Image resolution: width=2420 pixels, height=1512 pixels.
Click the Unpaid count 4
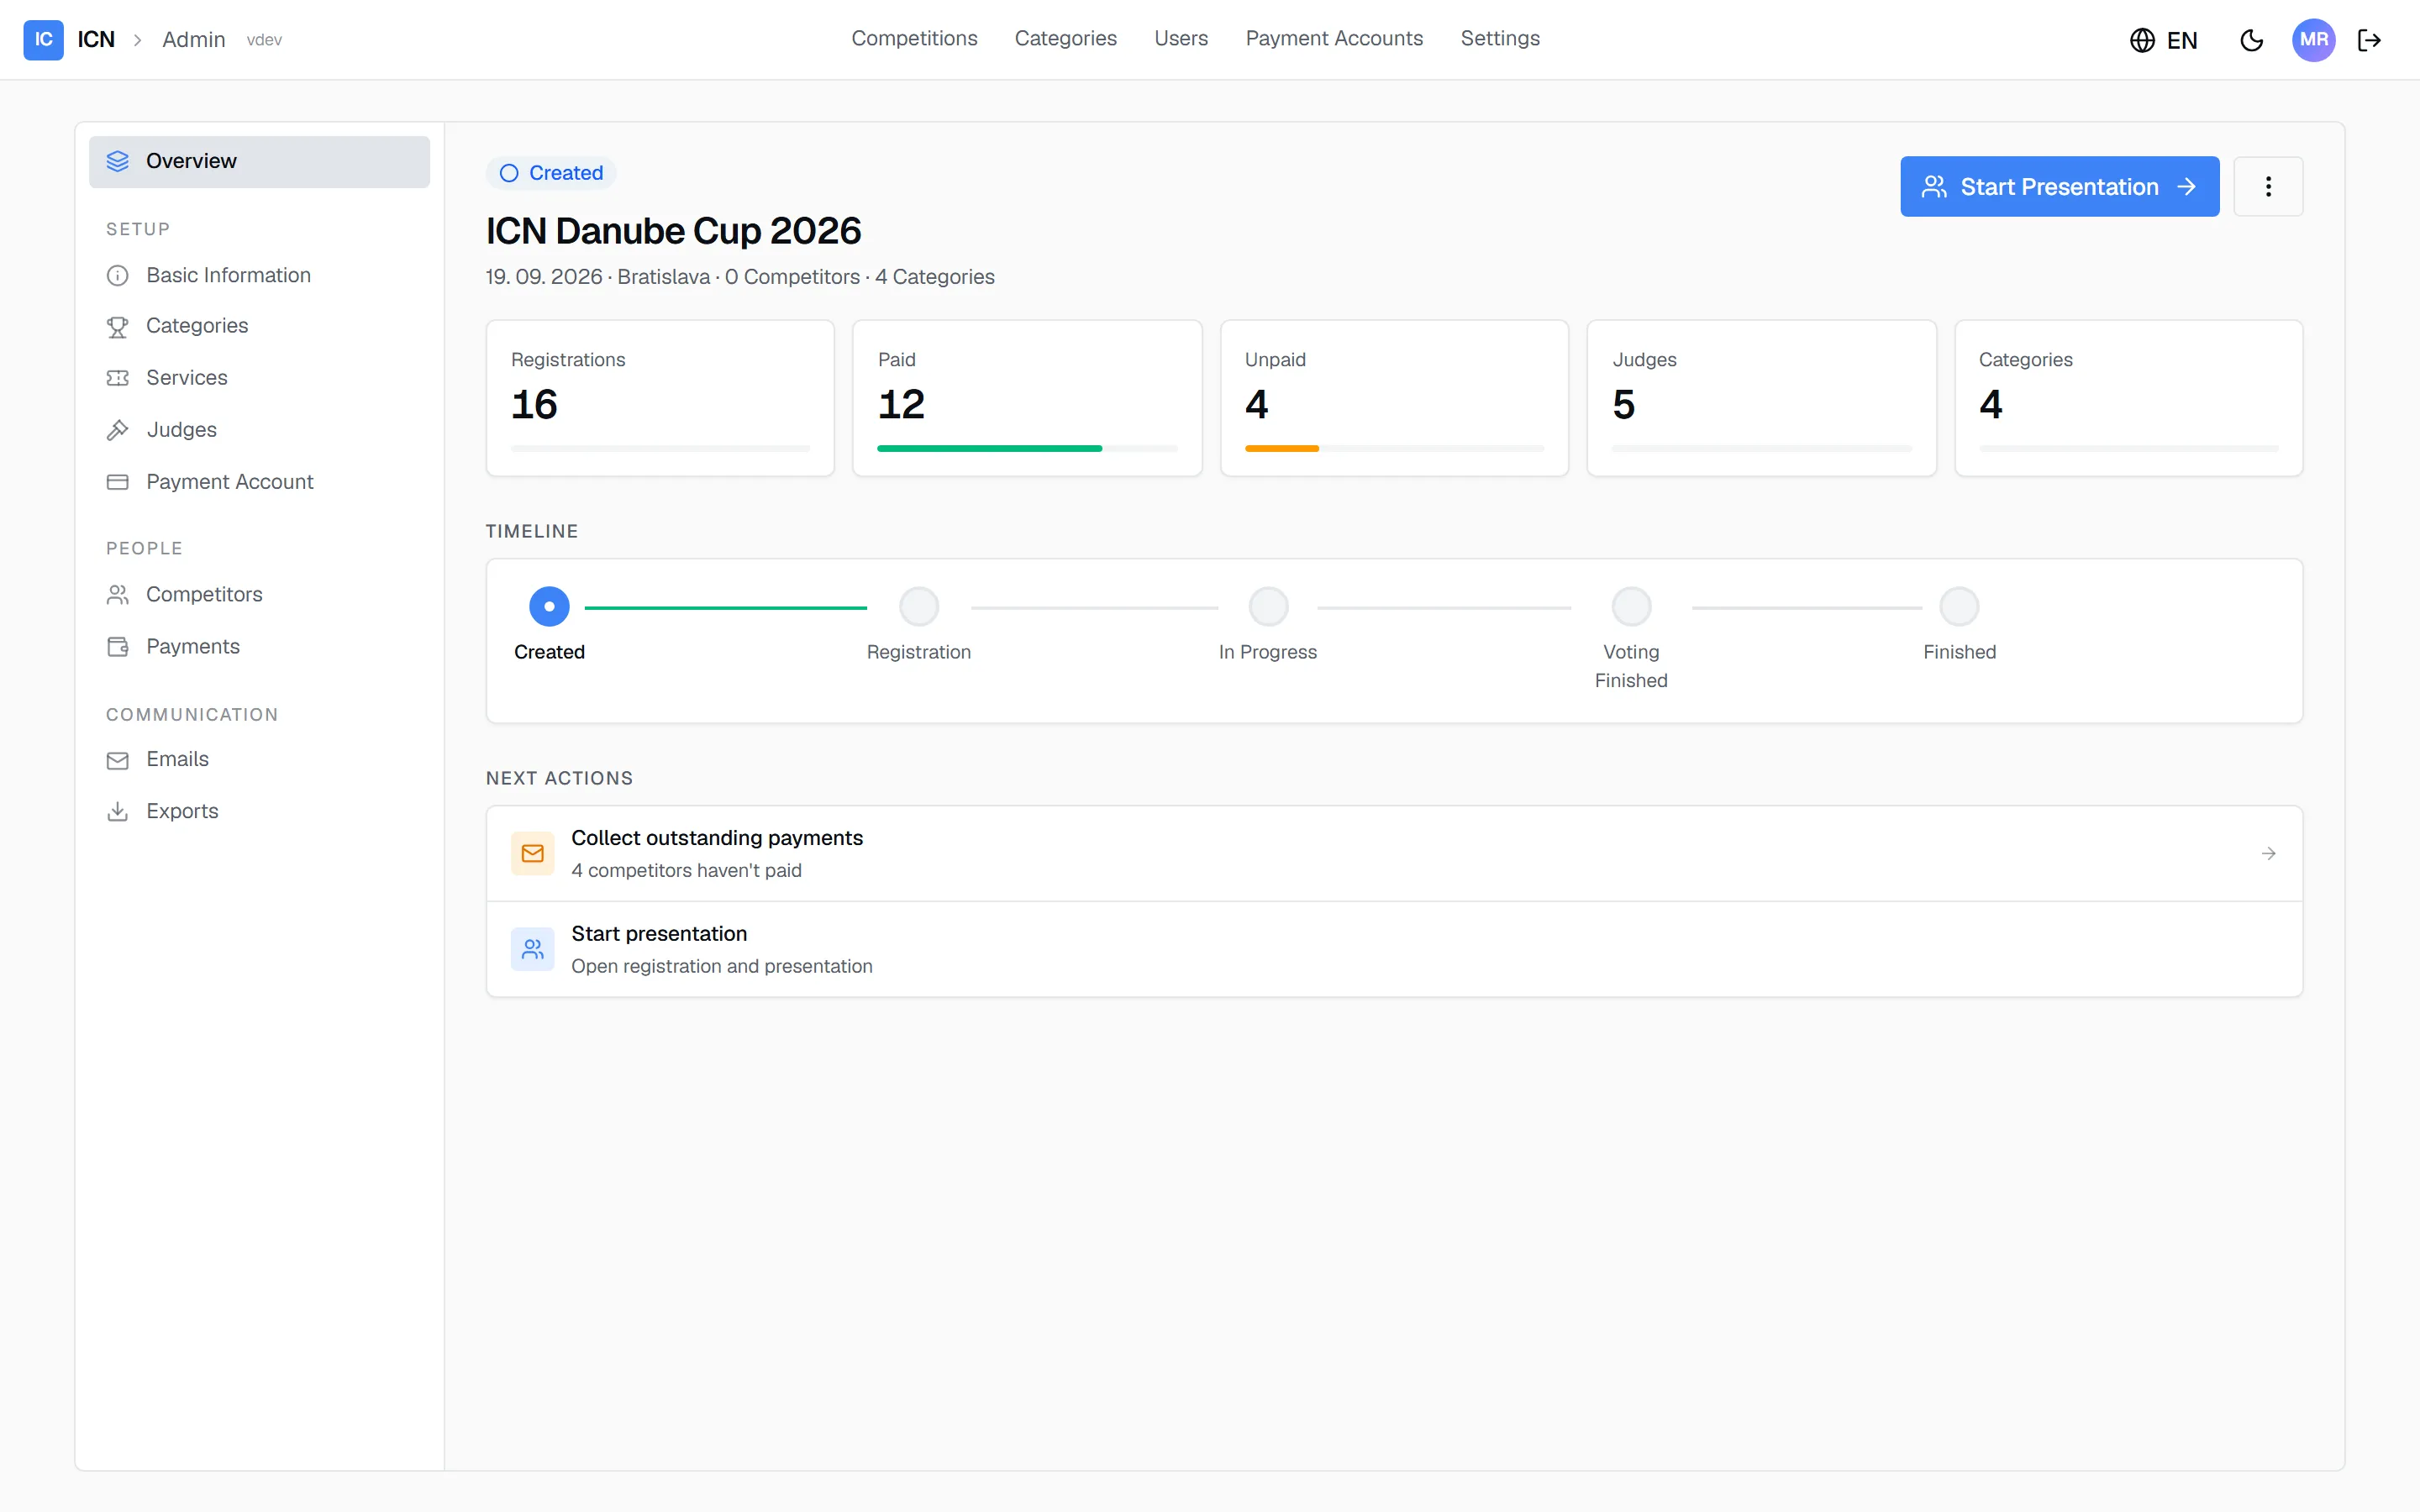tap(1256, 405)
